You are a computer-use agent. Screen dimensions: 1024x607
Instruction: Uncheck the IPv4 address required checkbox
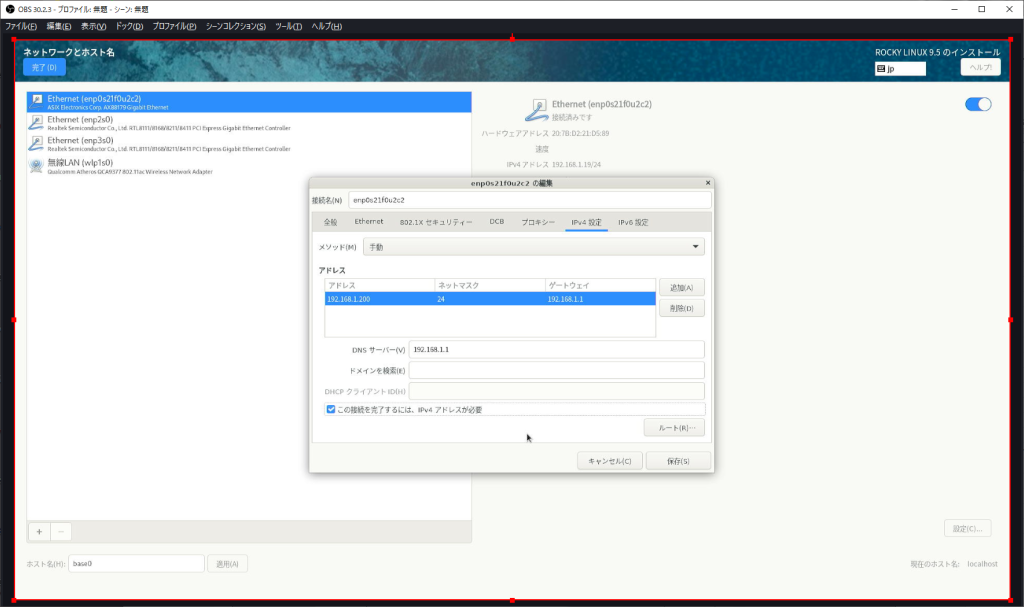point(331,409)
